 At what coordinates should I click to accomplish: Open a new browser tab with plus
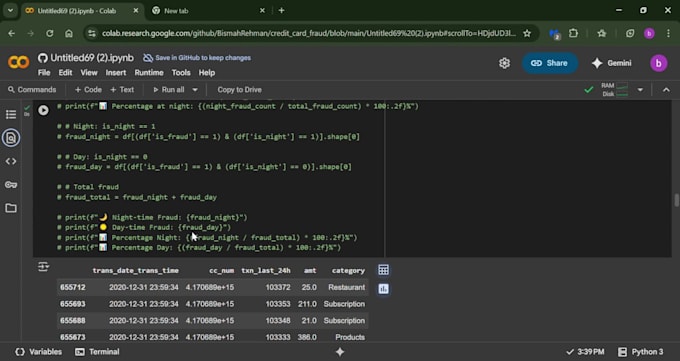[281, 10]
